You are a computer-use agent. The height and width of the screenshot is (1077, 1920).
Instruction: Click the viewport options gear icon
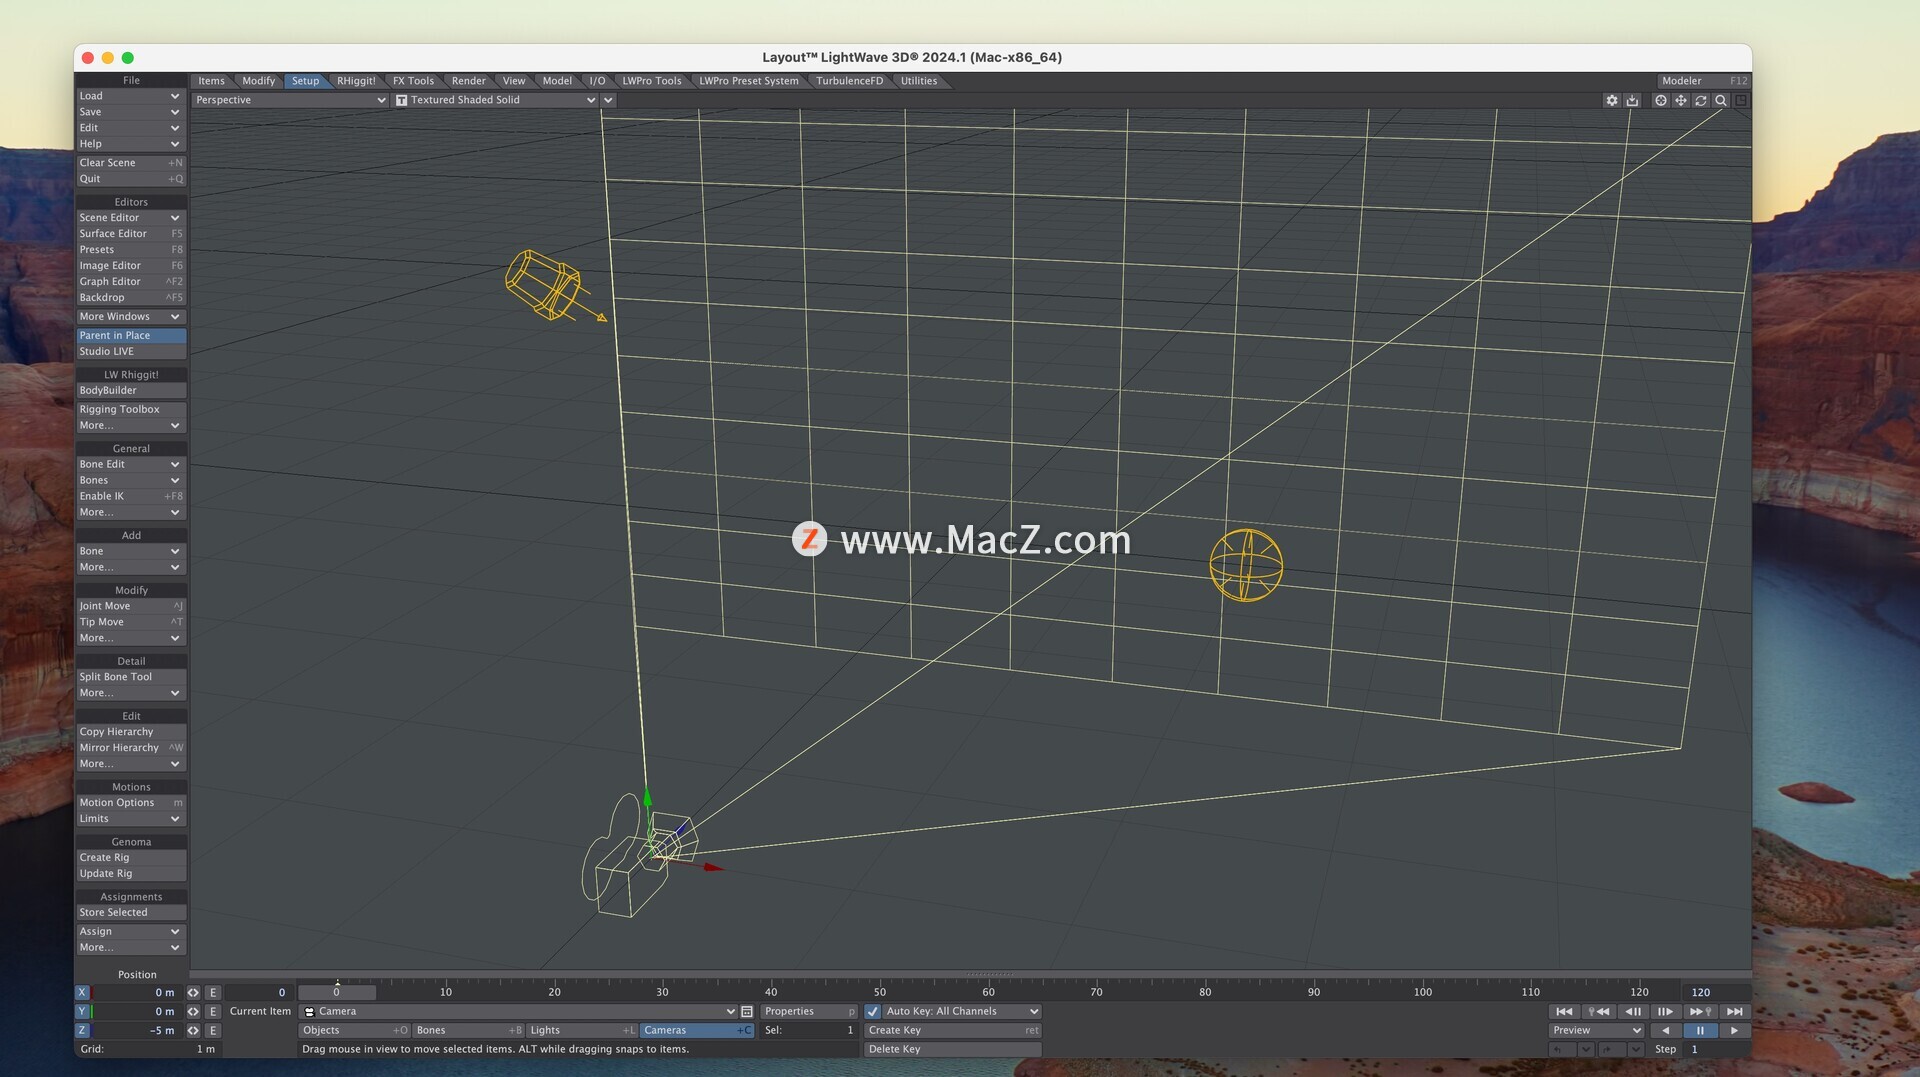[1611, 100]
